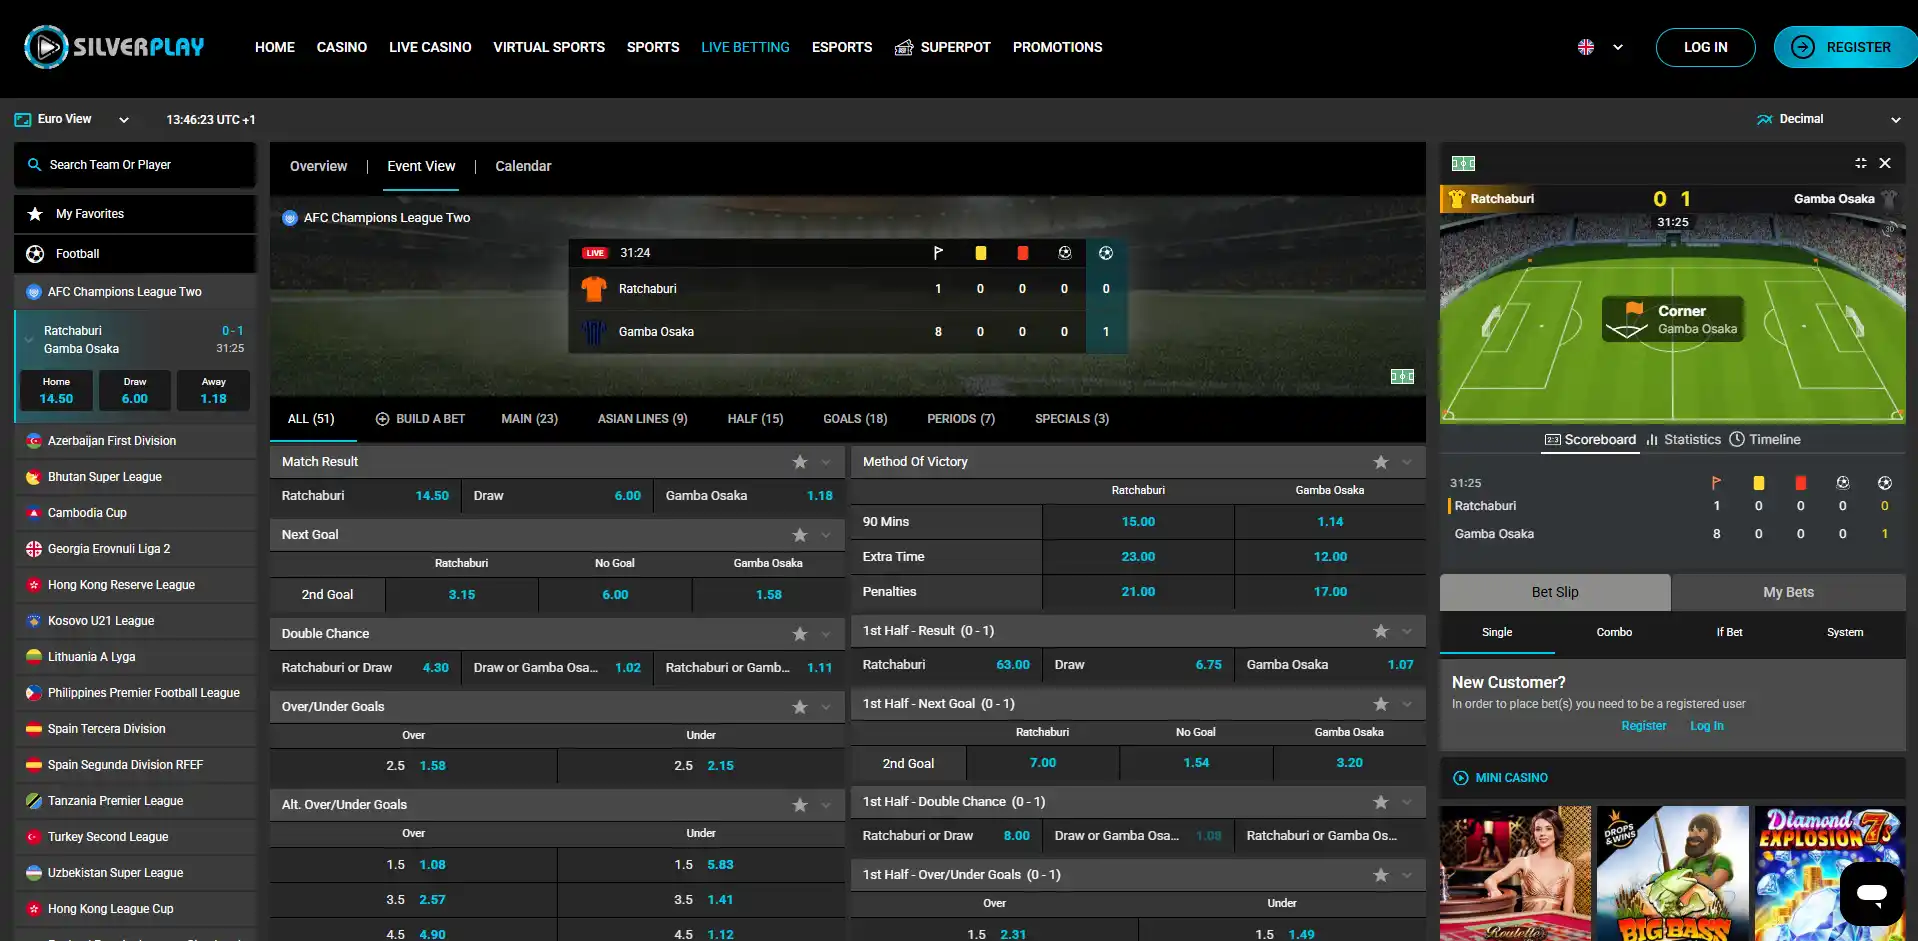Click the Azerbaijan First Division flag icon
1918x941 pixels.
[x=34, y=441]
